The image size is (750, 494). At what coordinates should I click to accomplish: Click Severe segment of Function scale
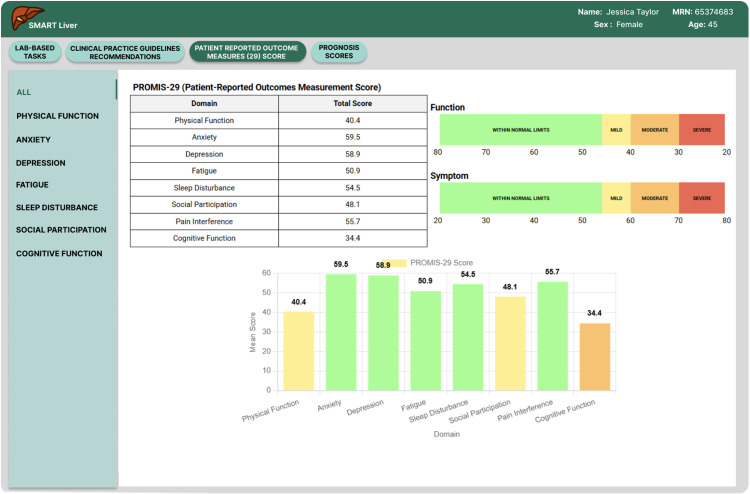click(x=702, y=130)
